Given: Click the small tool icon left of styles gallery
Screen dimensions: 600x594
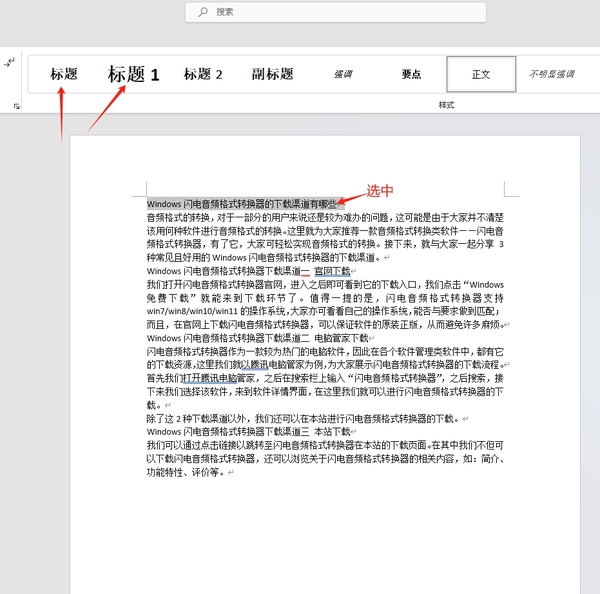Looking at the screenshot, I should [10, 62].
